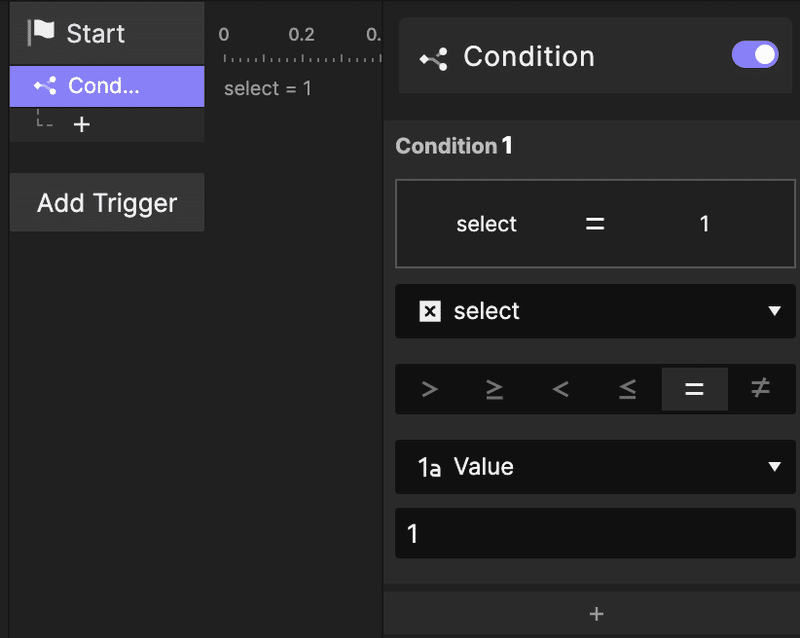
Task: Select the less than operator
Action: 560,389
